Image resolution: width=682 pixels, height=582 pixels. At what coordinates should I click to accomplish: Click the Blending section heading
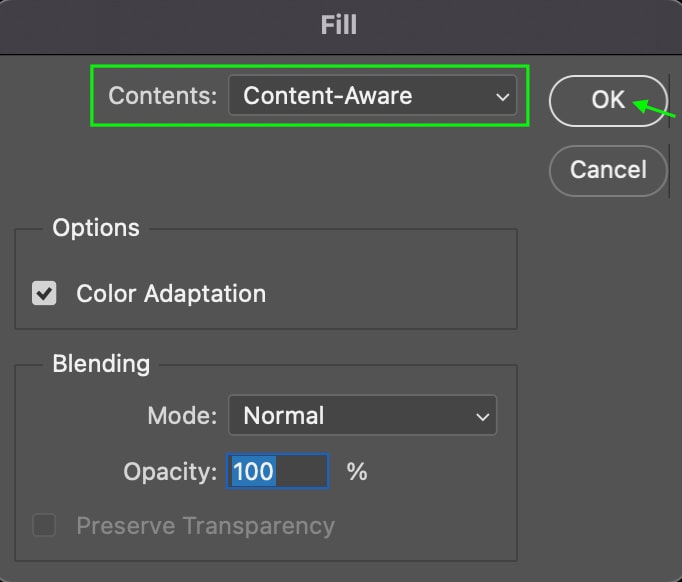coord(101,364)
